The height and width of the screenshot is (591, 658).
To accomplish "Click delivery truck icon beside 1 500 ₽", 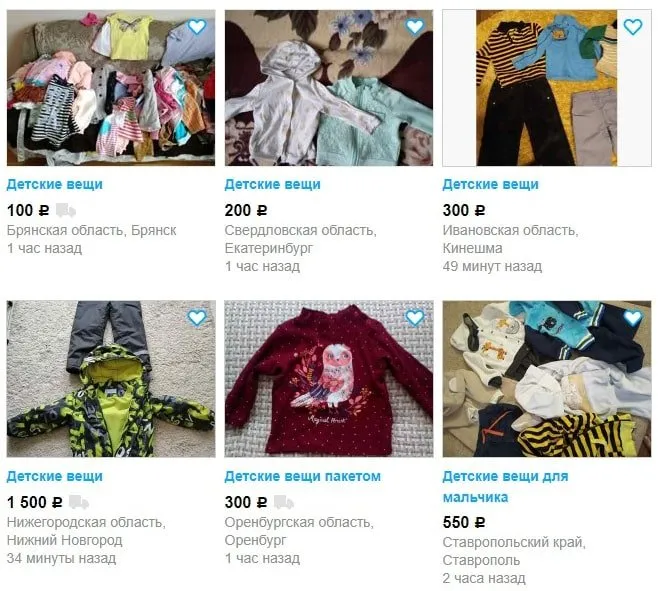I will coord(78,502).
